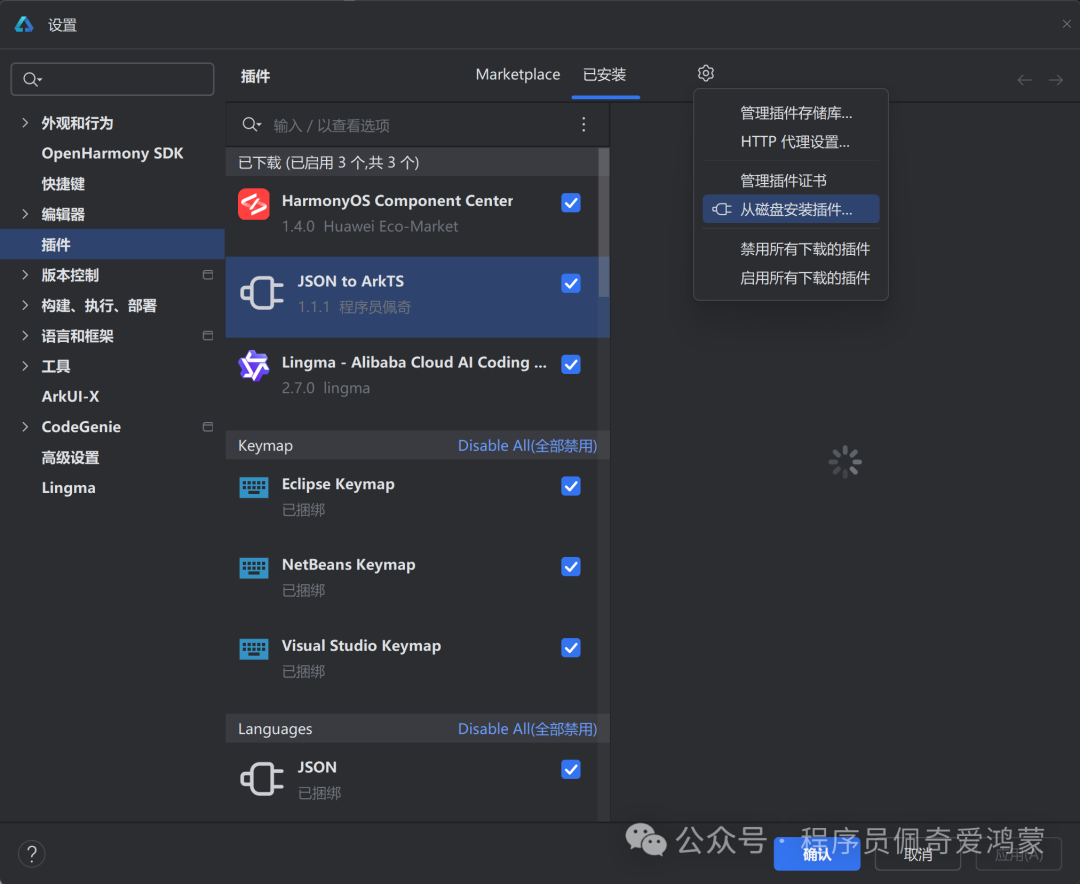
Task: Choose 禁用所有下载的插件 menu entry
Action: click(791, 249)
